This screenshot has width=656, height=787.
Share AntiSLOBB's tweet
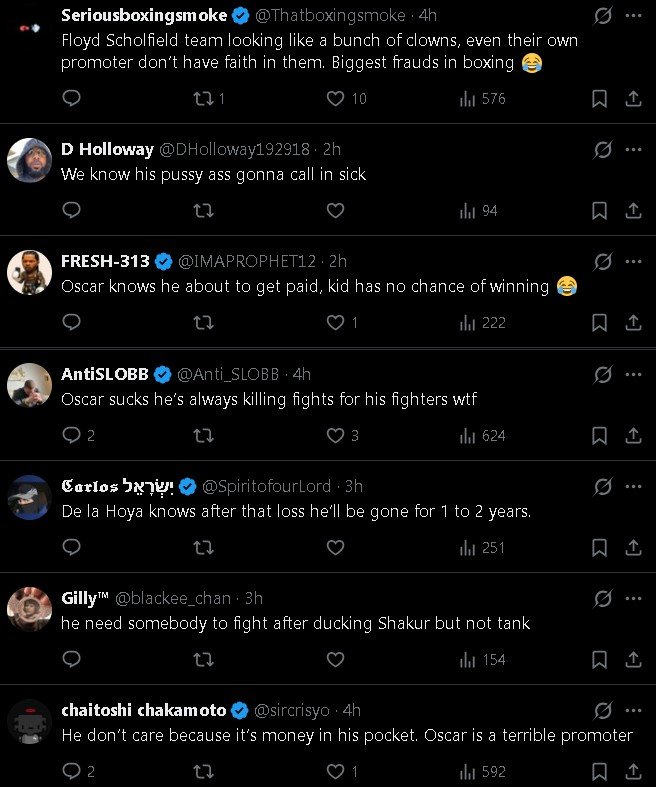[x=633, y=436]
